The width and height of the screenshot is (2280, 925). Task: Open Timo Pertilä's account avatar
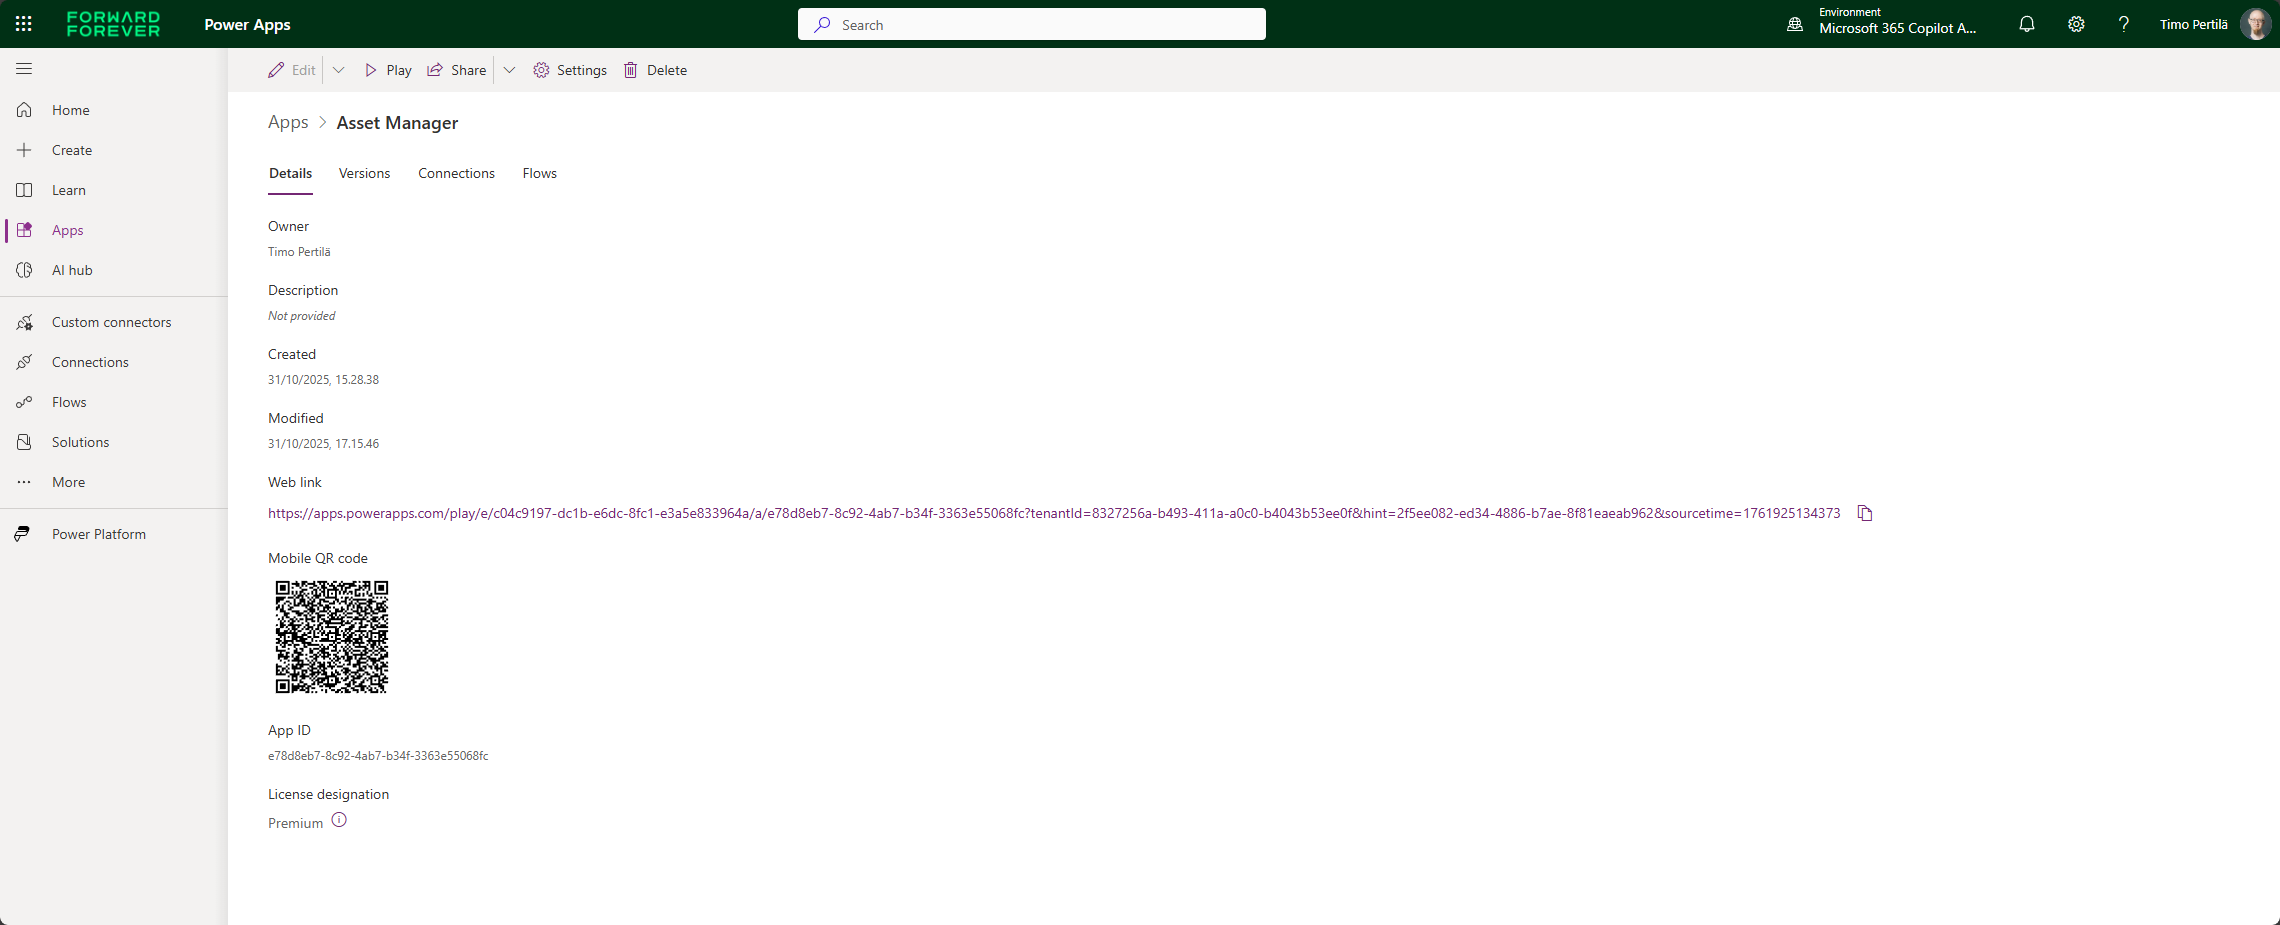click(2255, 24)
